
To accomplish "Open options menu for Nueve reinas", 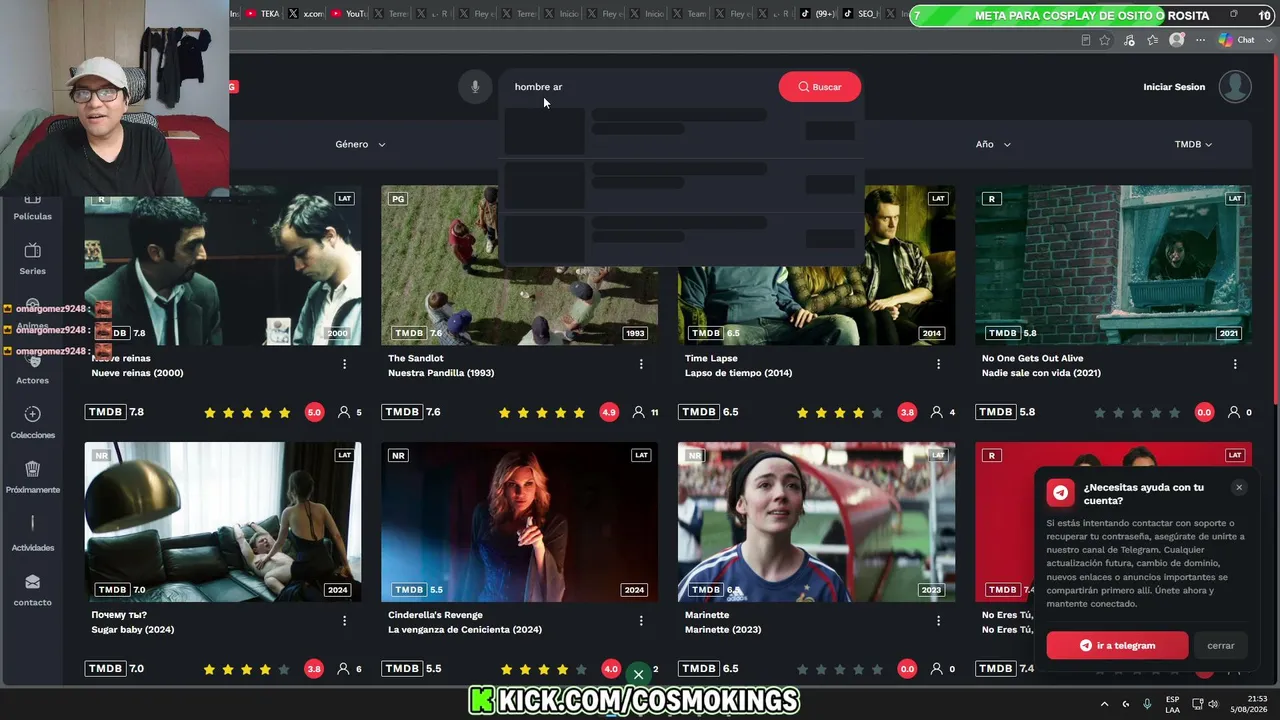I will click(x=345, y=365).
